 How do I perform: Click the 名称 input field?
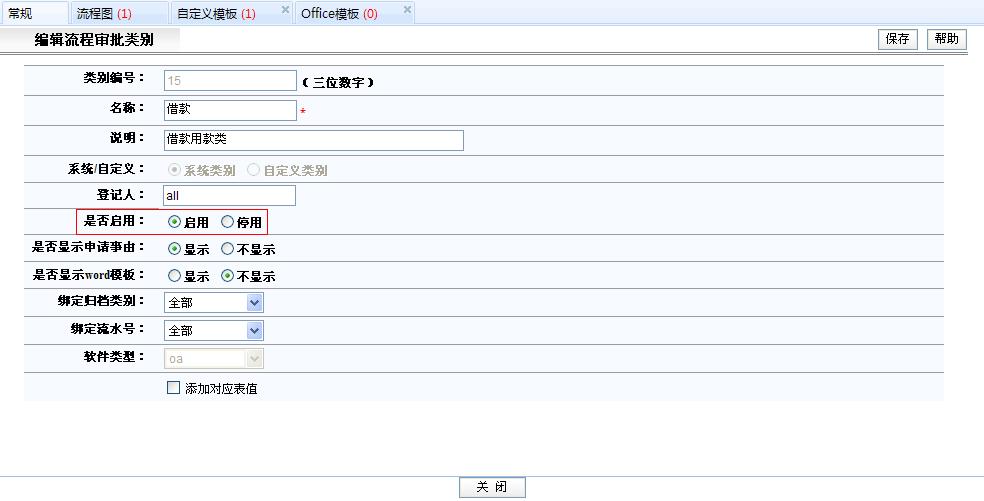[x=229, y=110]
